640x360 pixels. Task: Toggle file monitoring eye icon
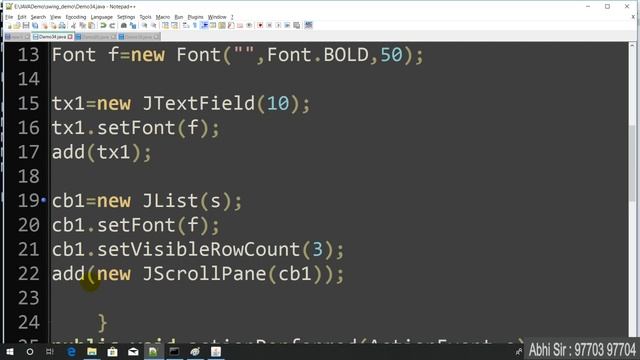pos(249,25)
